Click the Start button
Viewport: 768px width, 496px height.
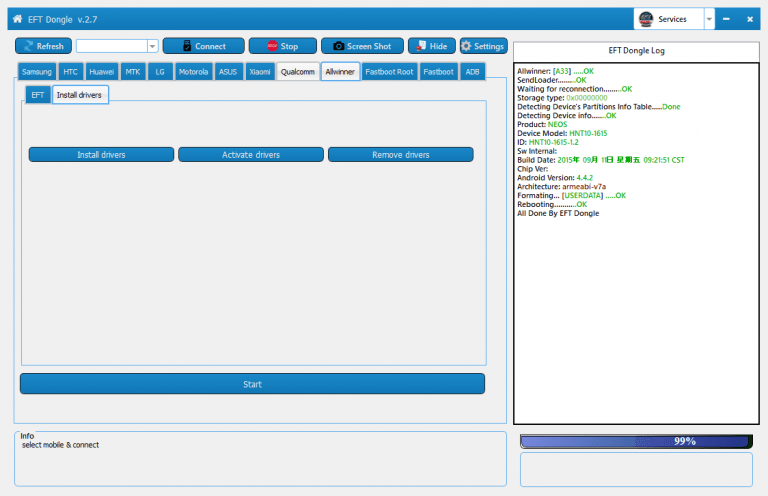click(252, 384)
